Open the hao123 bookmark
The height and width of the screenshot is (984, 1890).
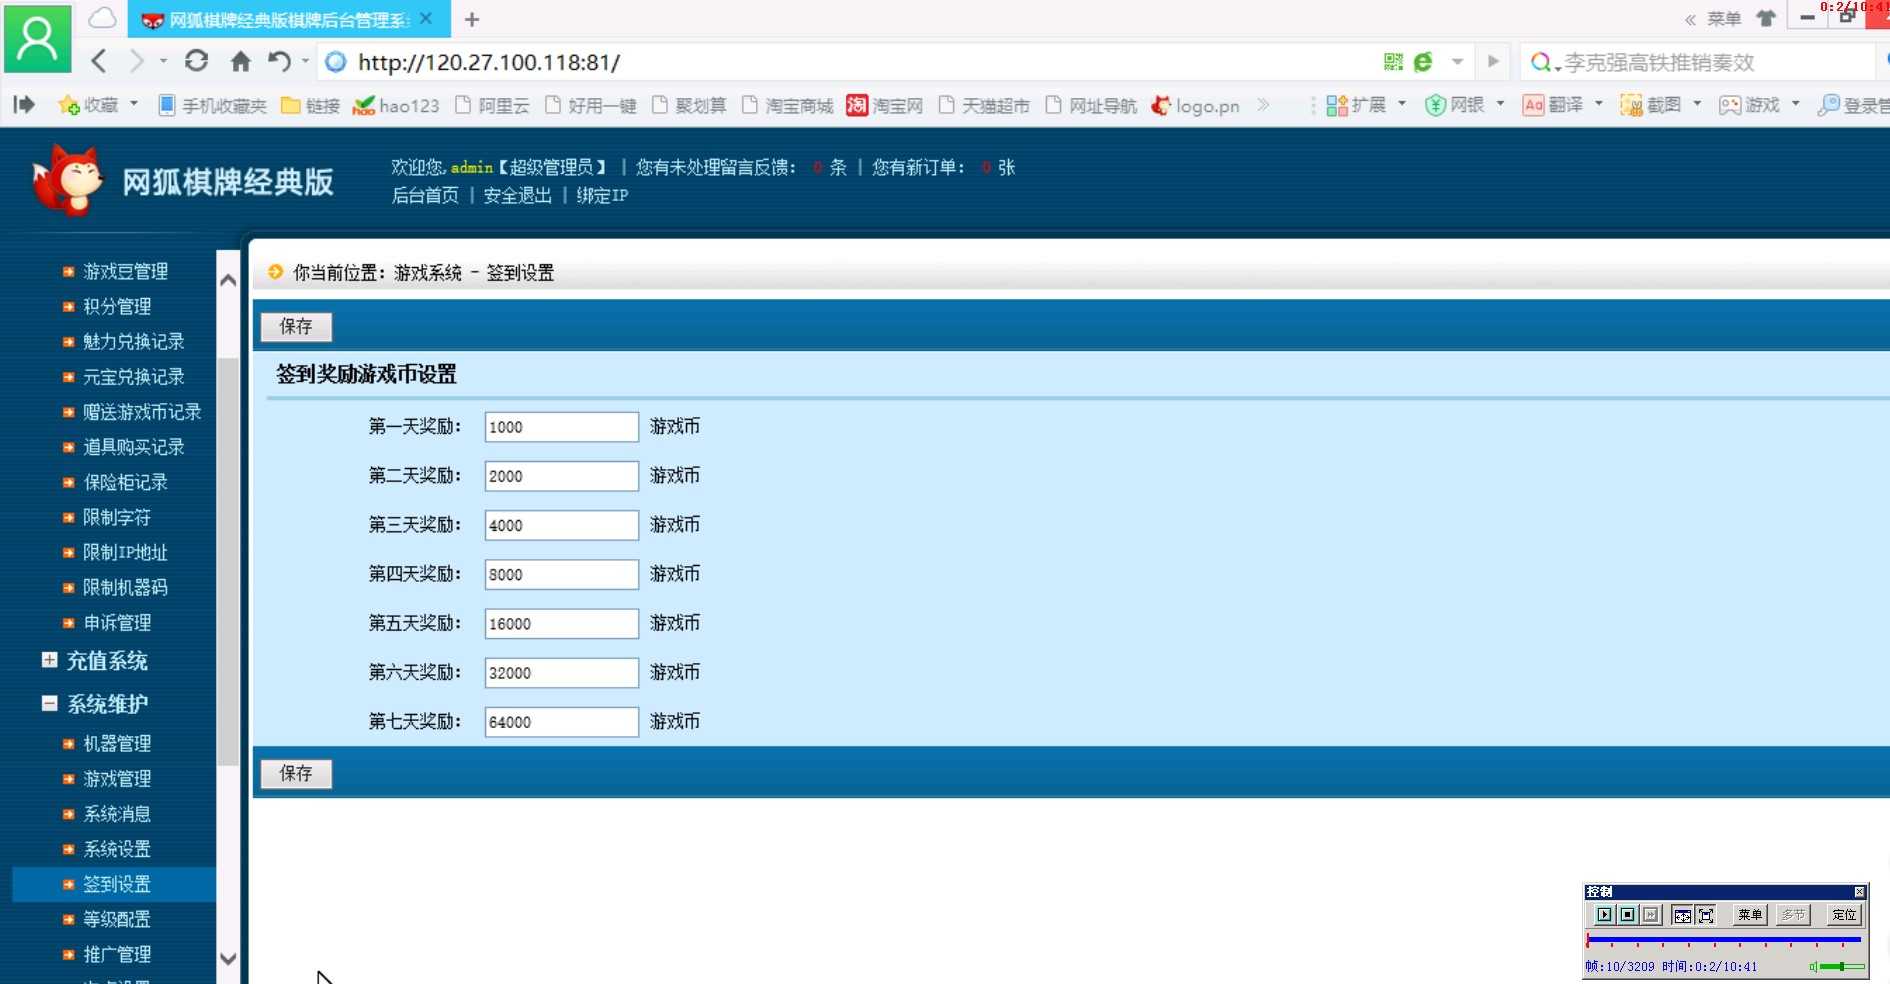pyautogui.click(x=396, y=105)
